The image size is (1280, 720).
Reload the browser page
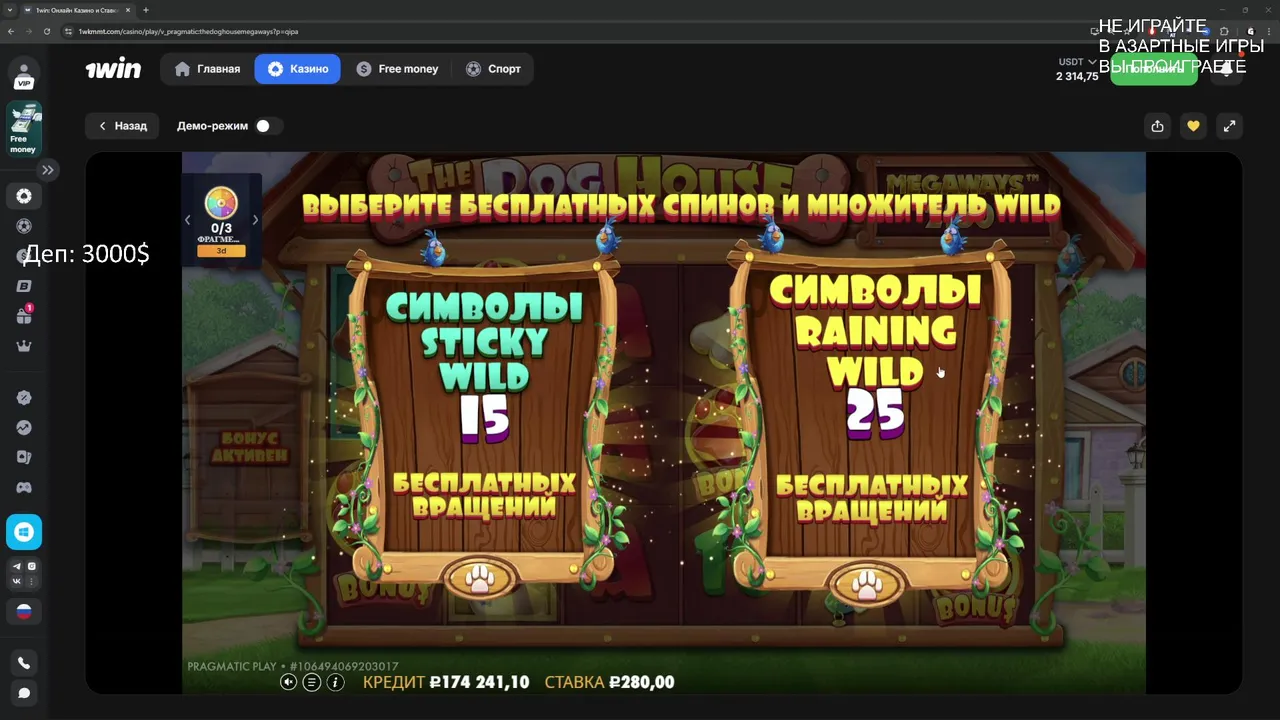pyautogui.click(x=46, y=31)
